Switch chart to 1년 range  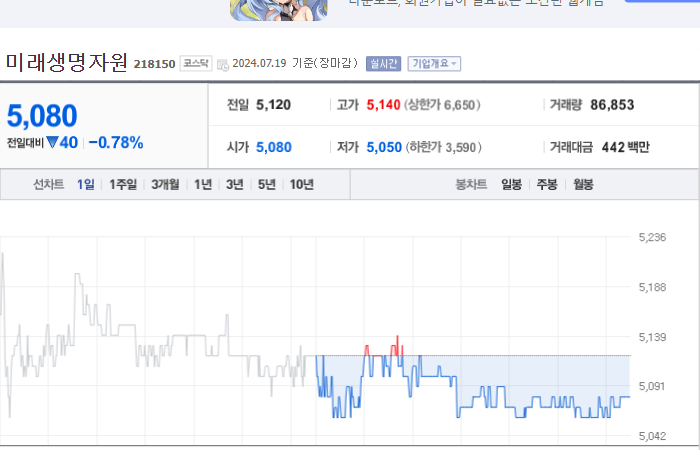pos(203,184)
